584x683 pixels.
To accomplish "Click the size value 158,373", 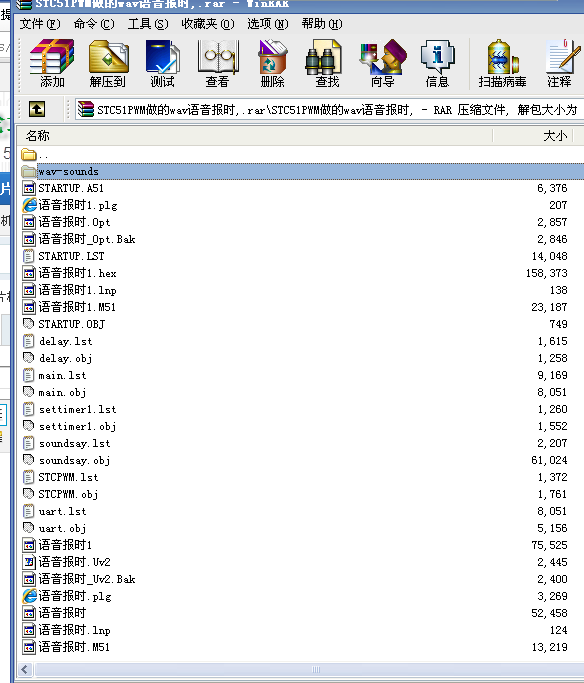I will point(546,273).
